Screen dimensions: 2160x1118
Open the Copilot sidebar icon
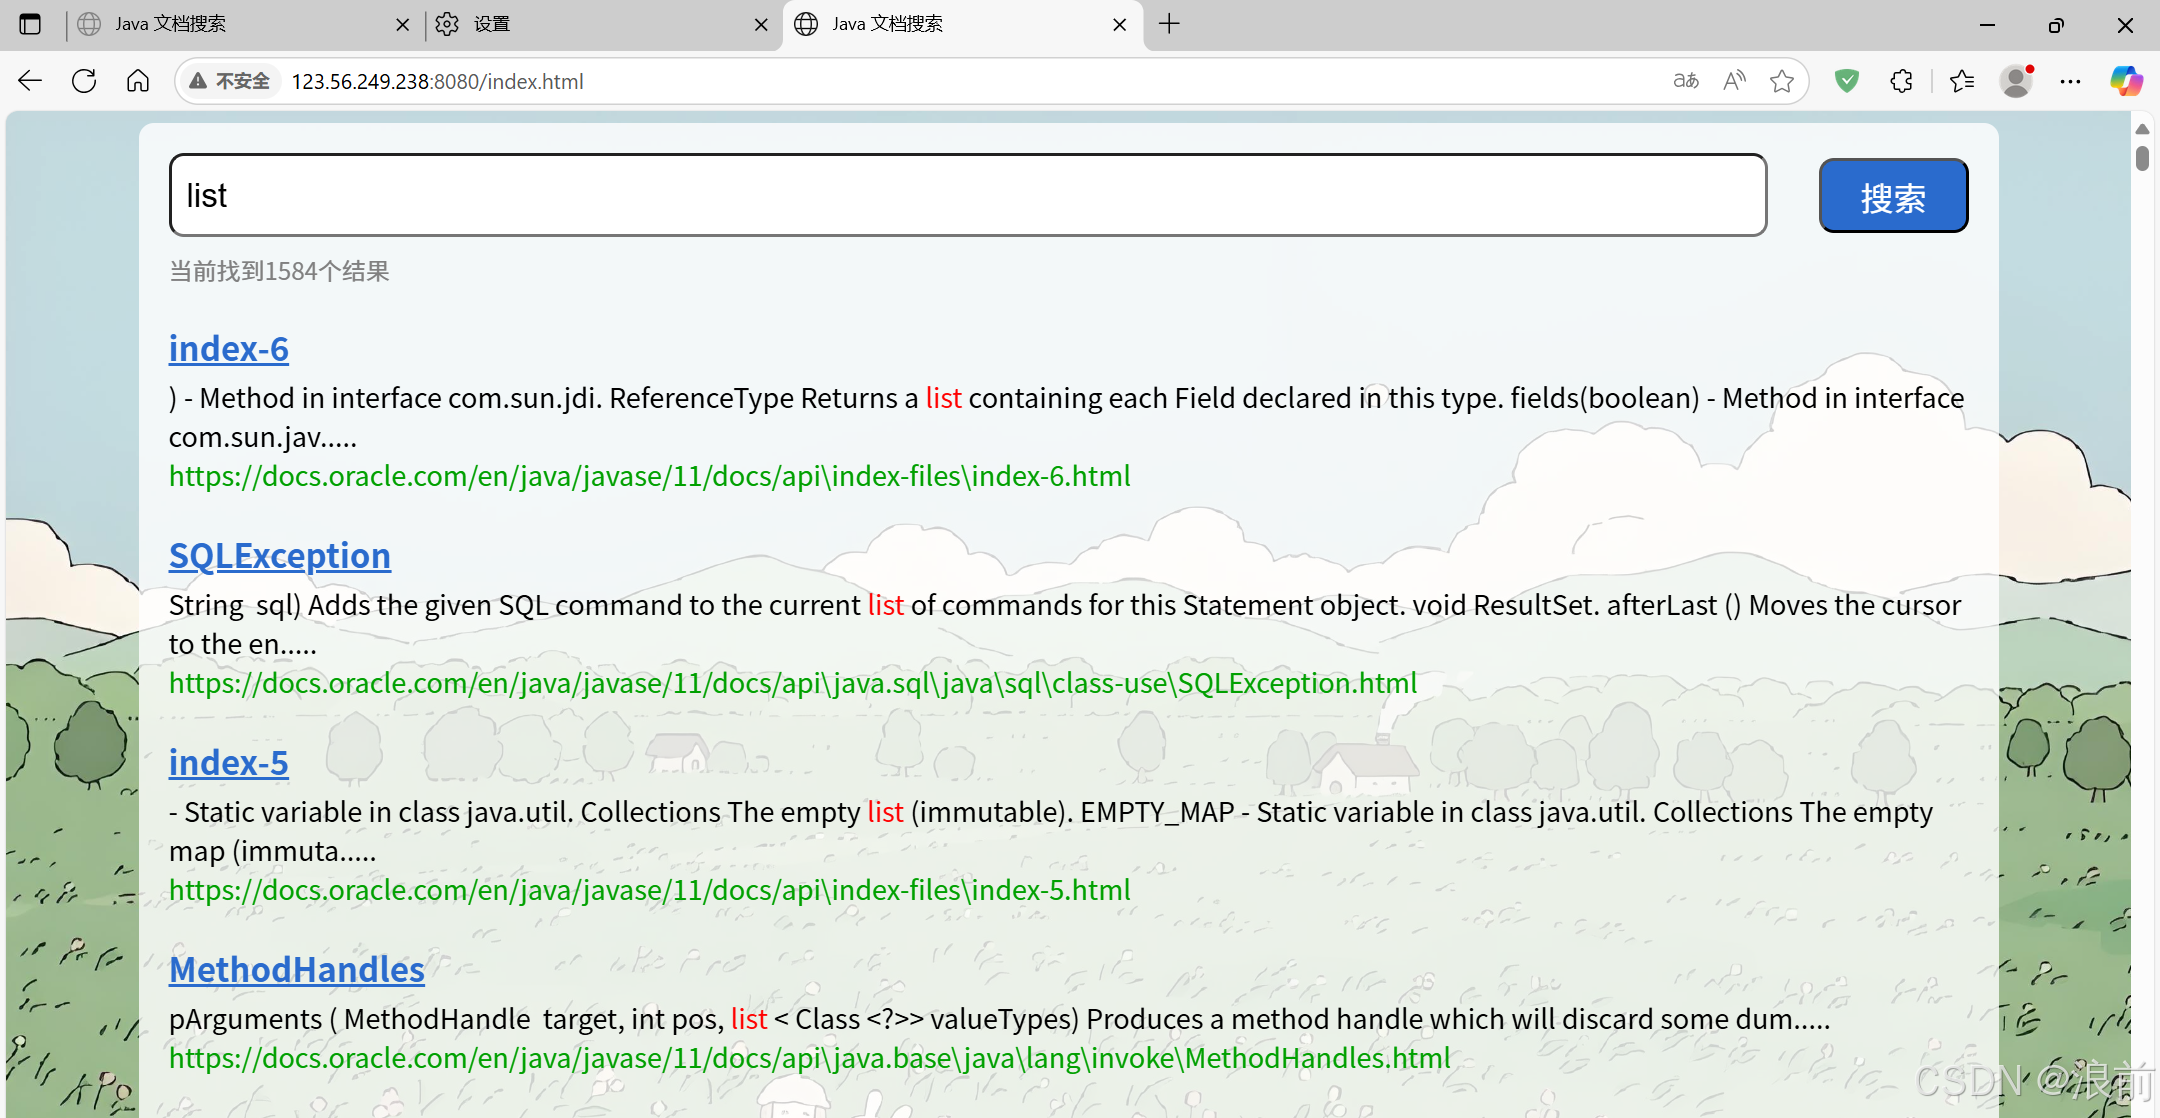pyautogui.click(x=2126, y=81)
